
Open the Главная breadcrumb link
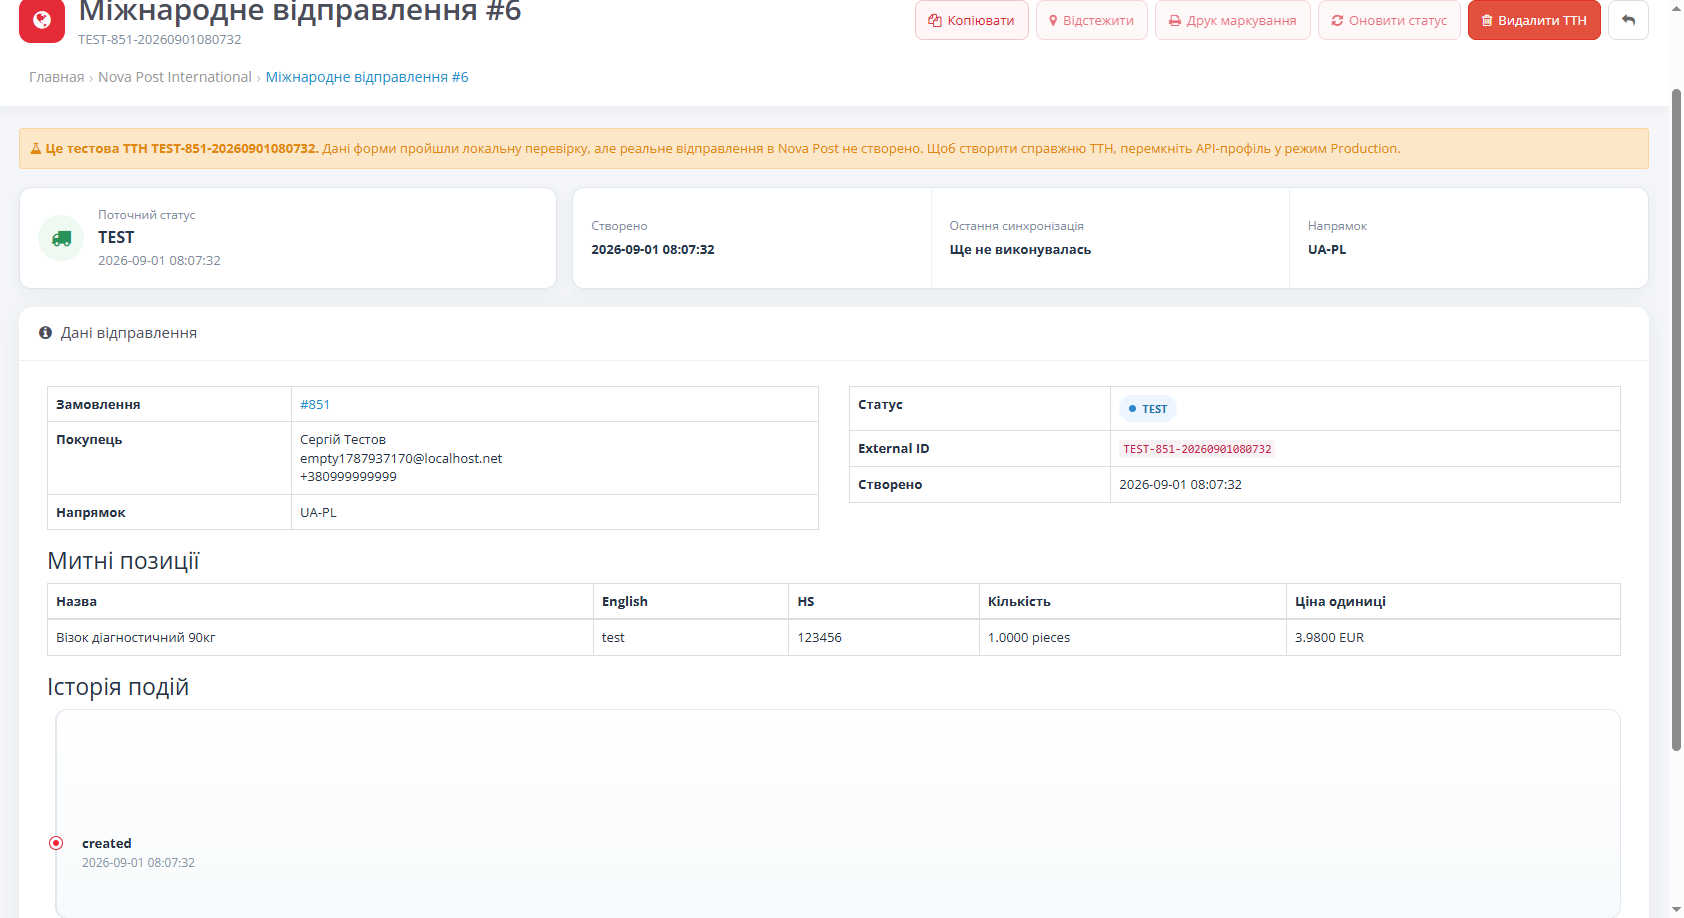point(56,77)
